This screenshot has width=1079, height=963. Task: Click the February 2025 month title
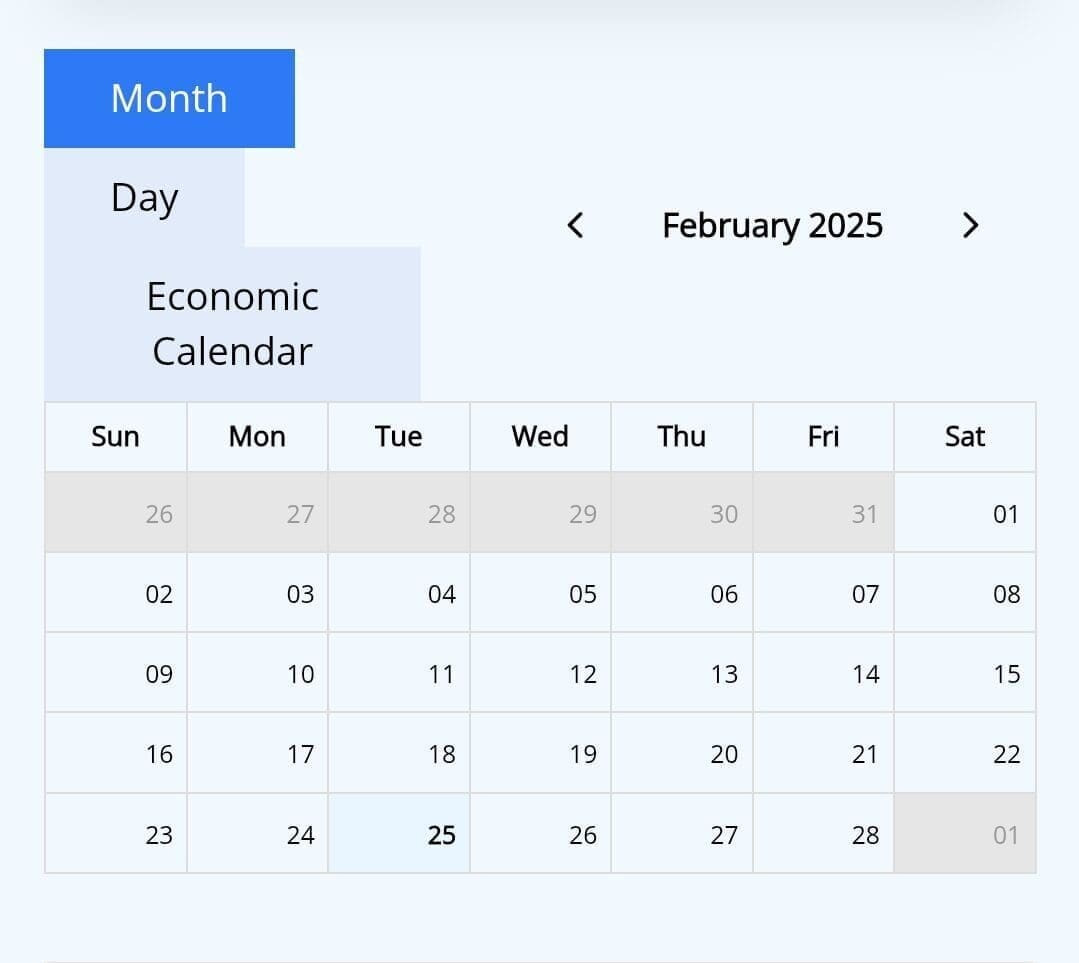(x=772, y=226)
